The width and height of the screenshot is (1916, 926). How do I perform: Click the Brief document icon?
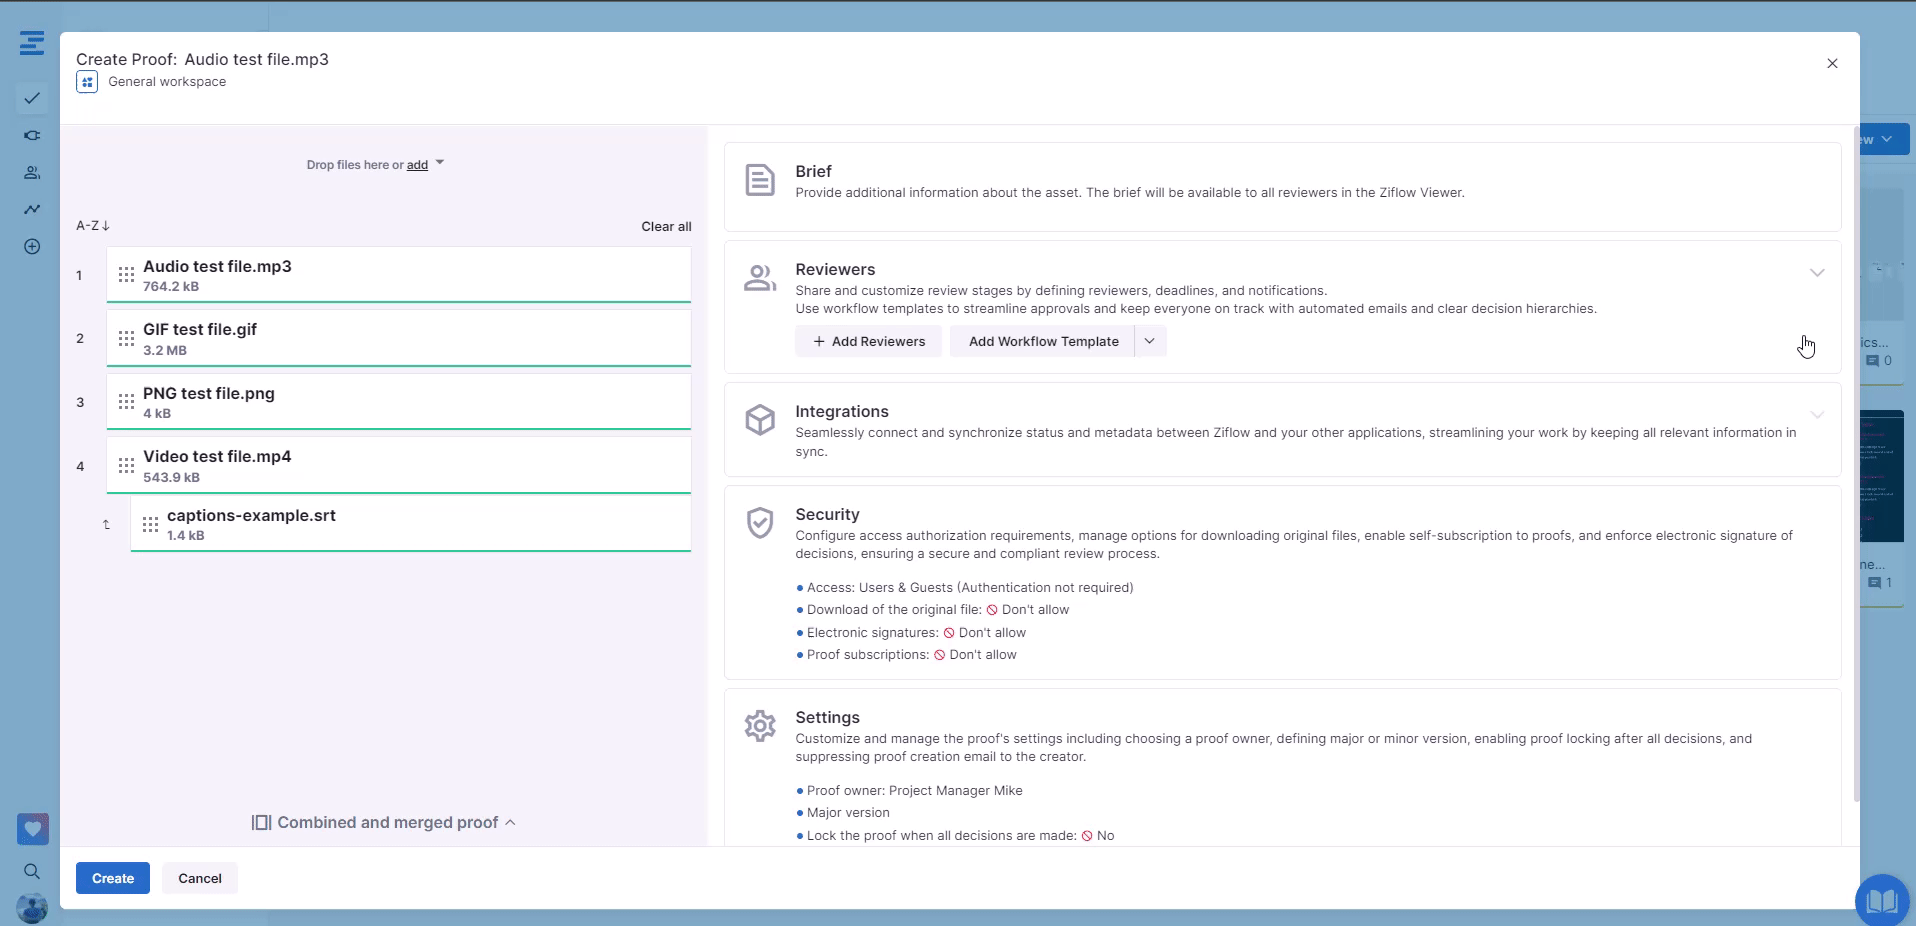[760, 180]
